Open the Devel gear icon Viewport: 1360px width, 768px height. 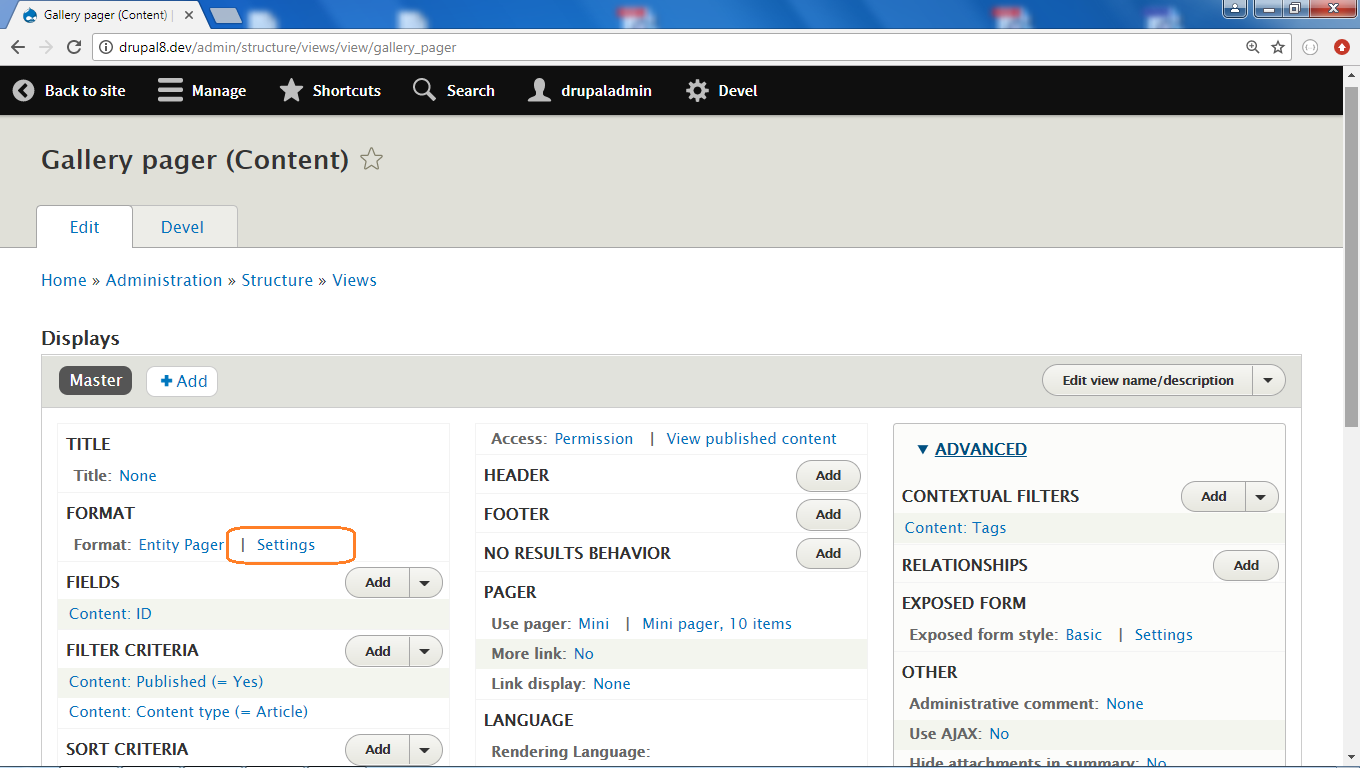[x=697, y=90]
